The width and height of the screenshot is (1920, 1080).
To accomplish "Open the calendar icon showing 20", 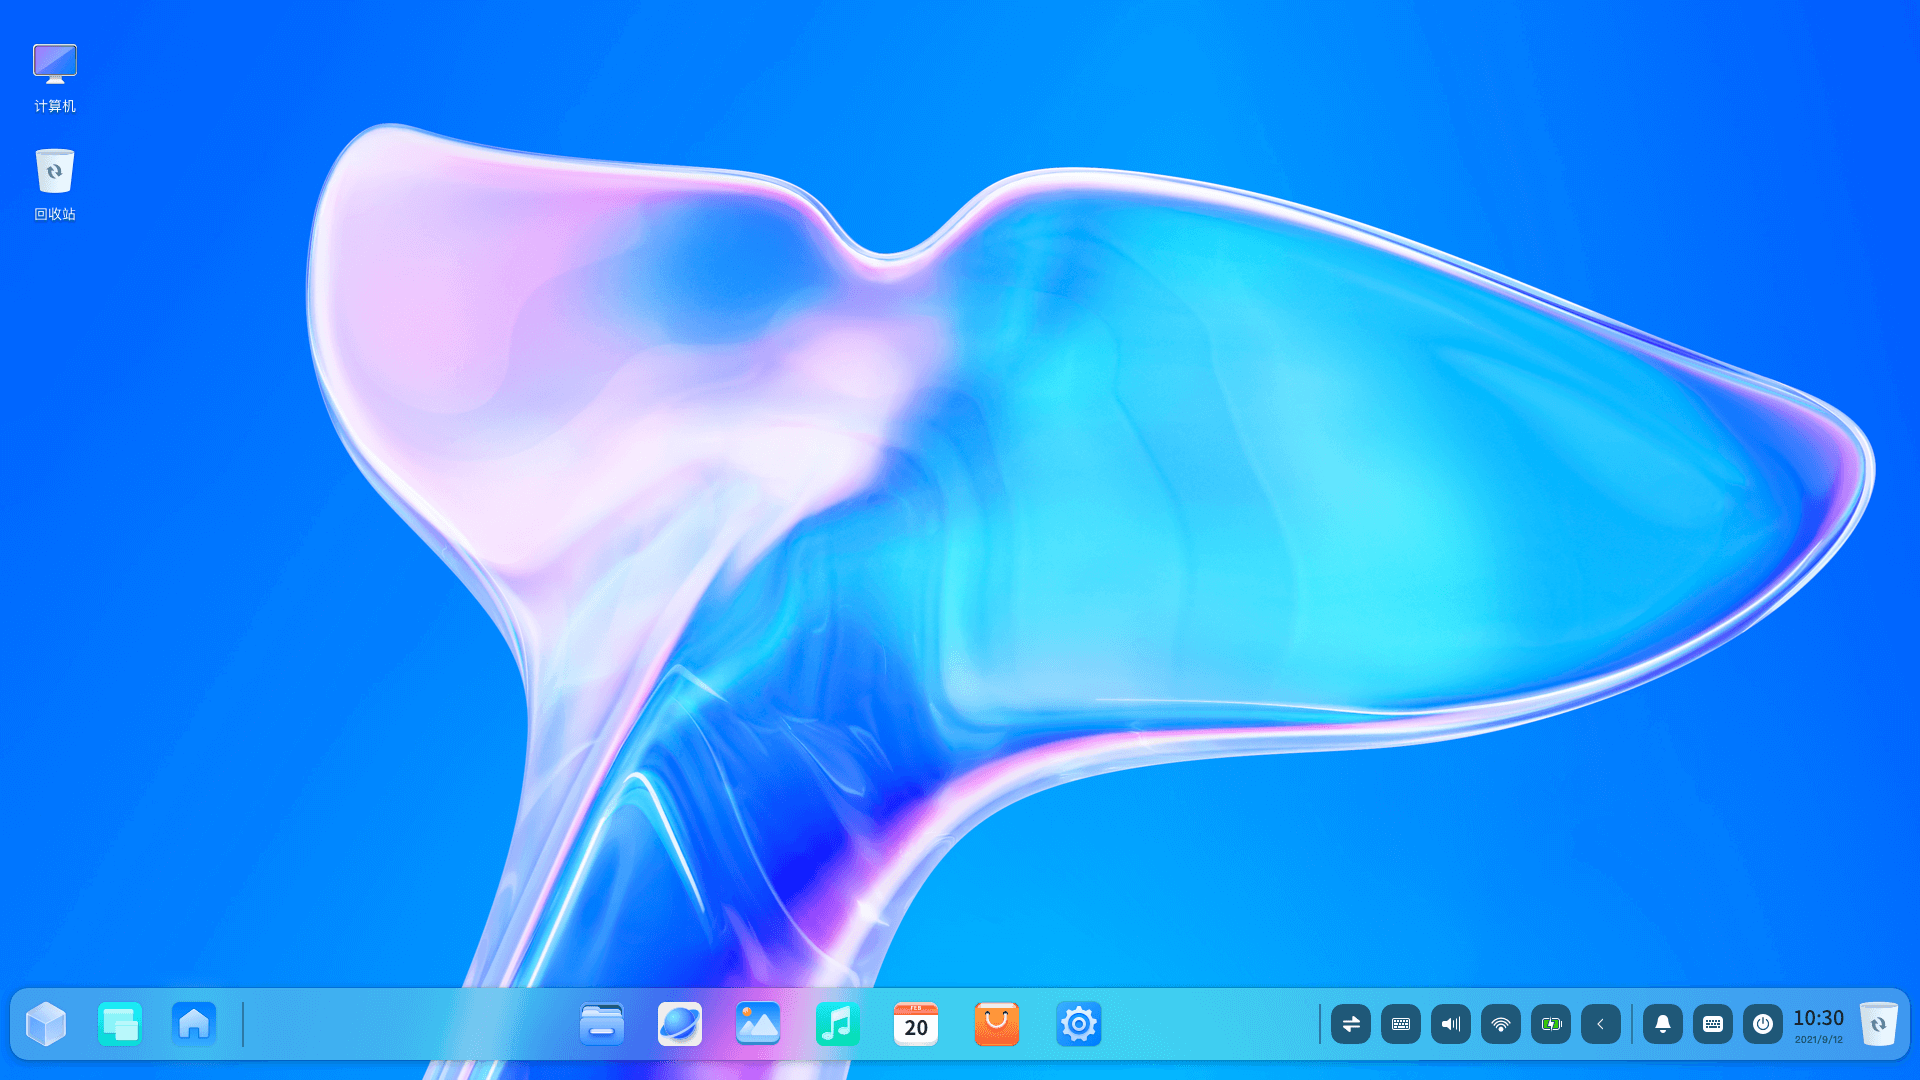I will pos(916,1024).
